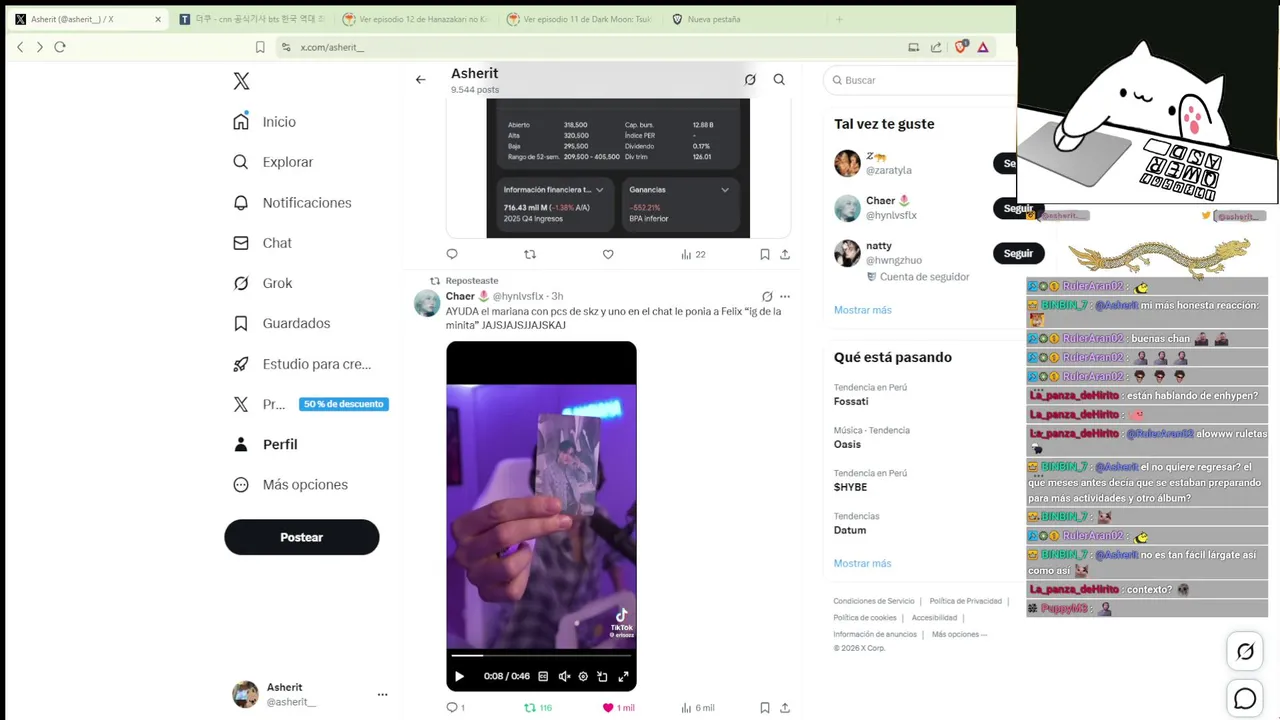The height and width of the screenshot is (720, 1280).
Task: Toggle captions on the video player
Action: [x=543, y=676]
